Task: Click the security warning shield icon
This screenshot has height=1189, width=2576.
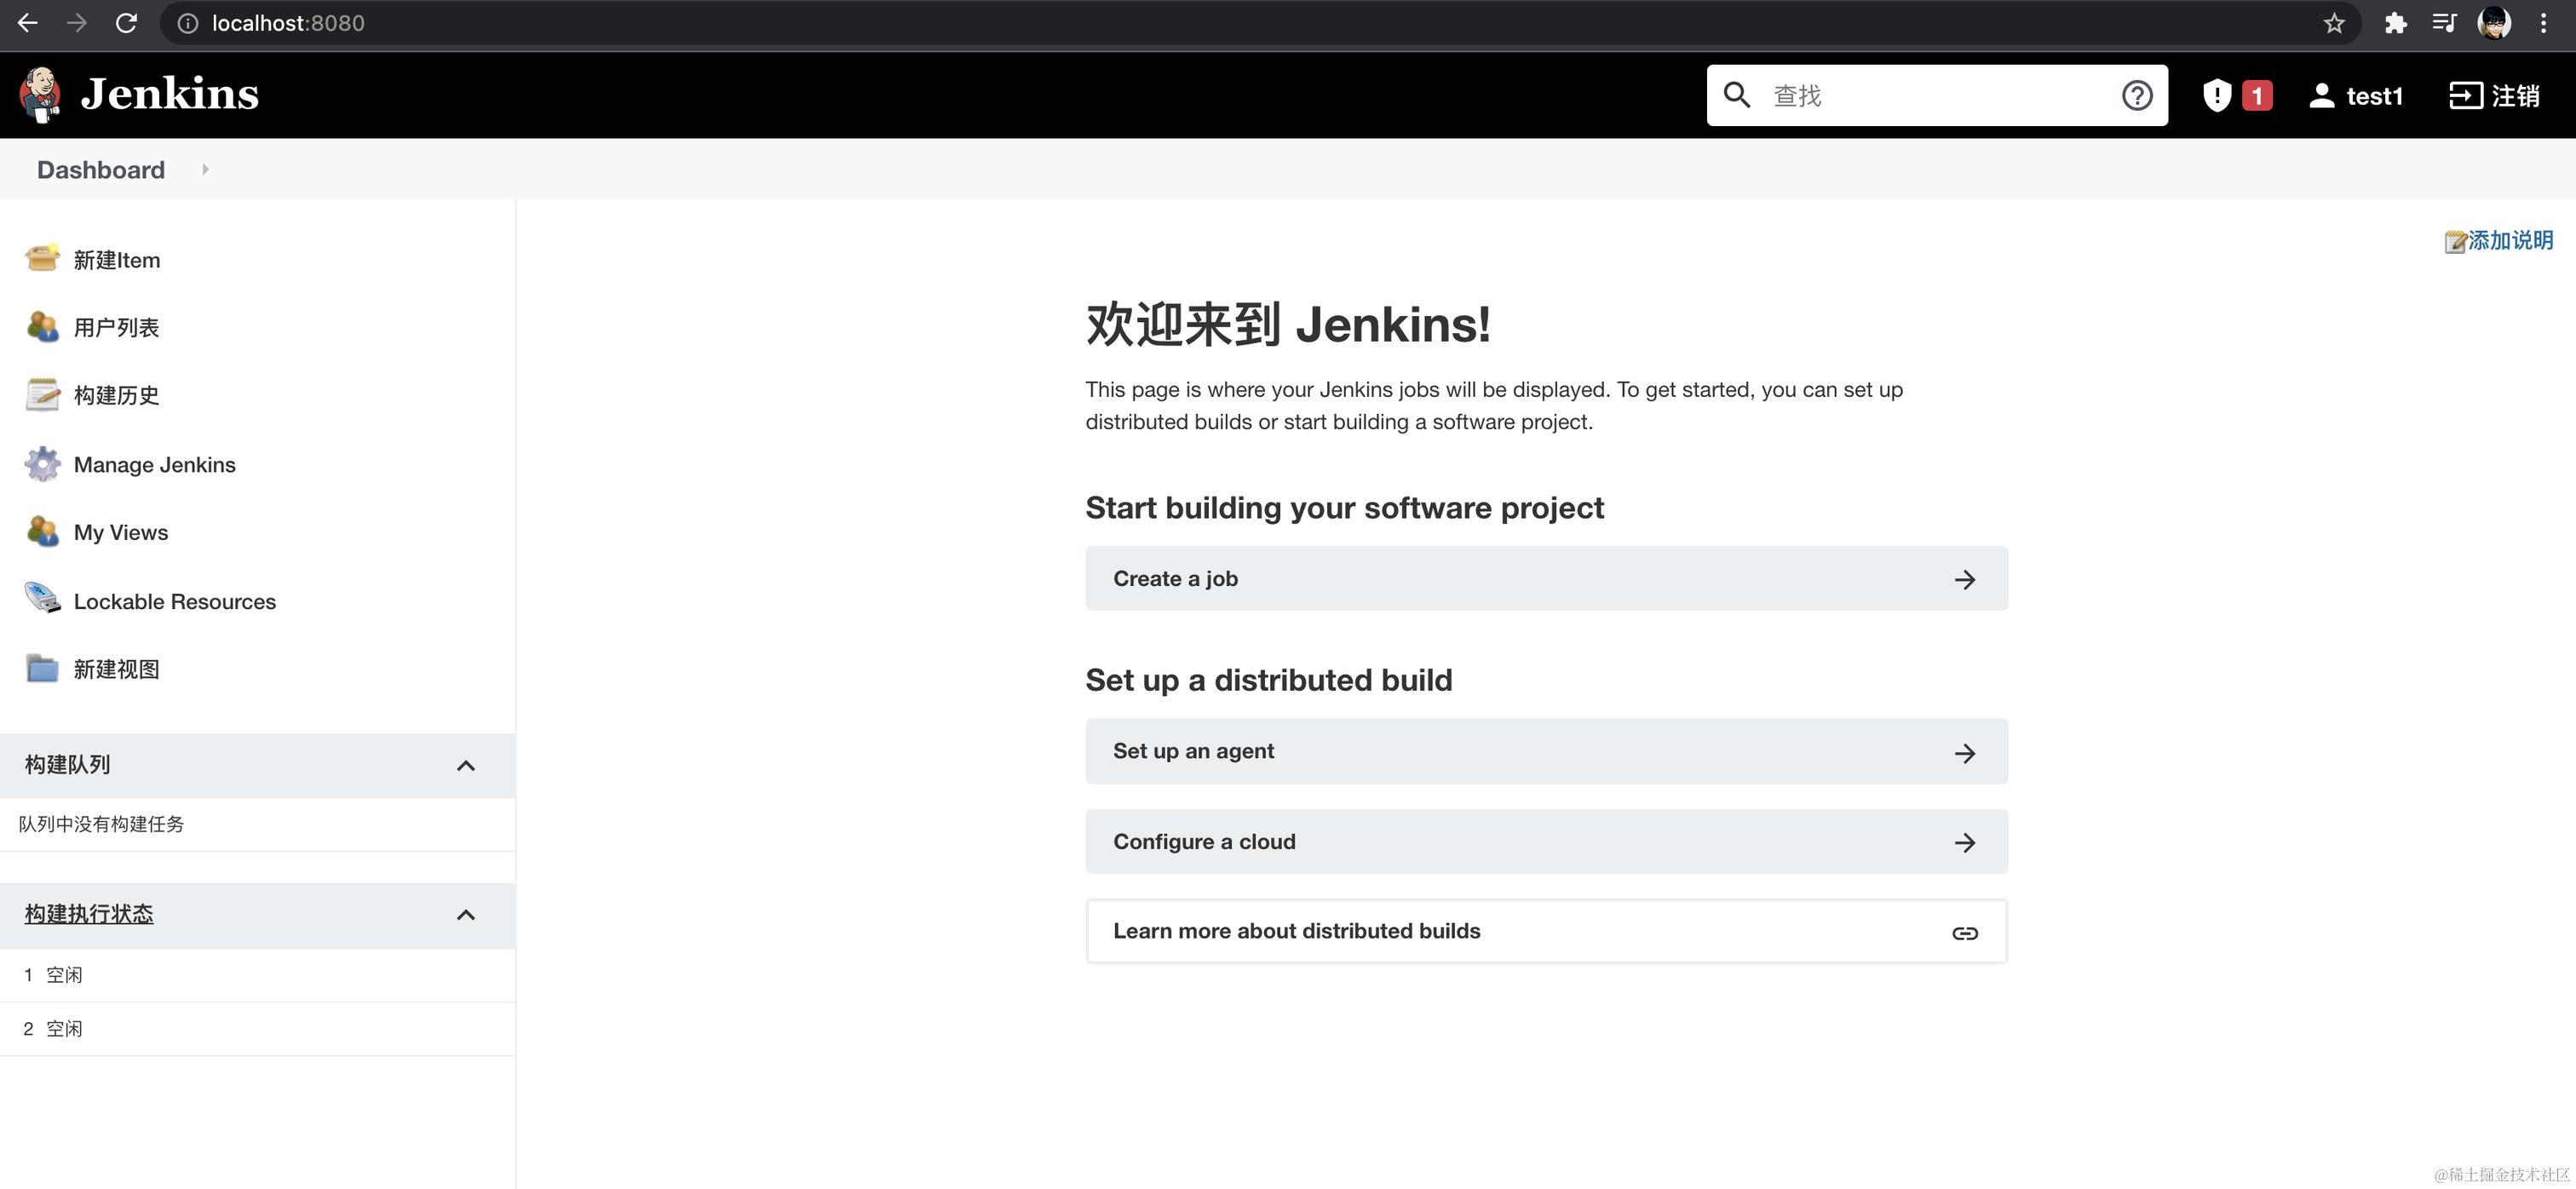Action: [x=2217, y=95]
